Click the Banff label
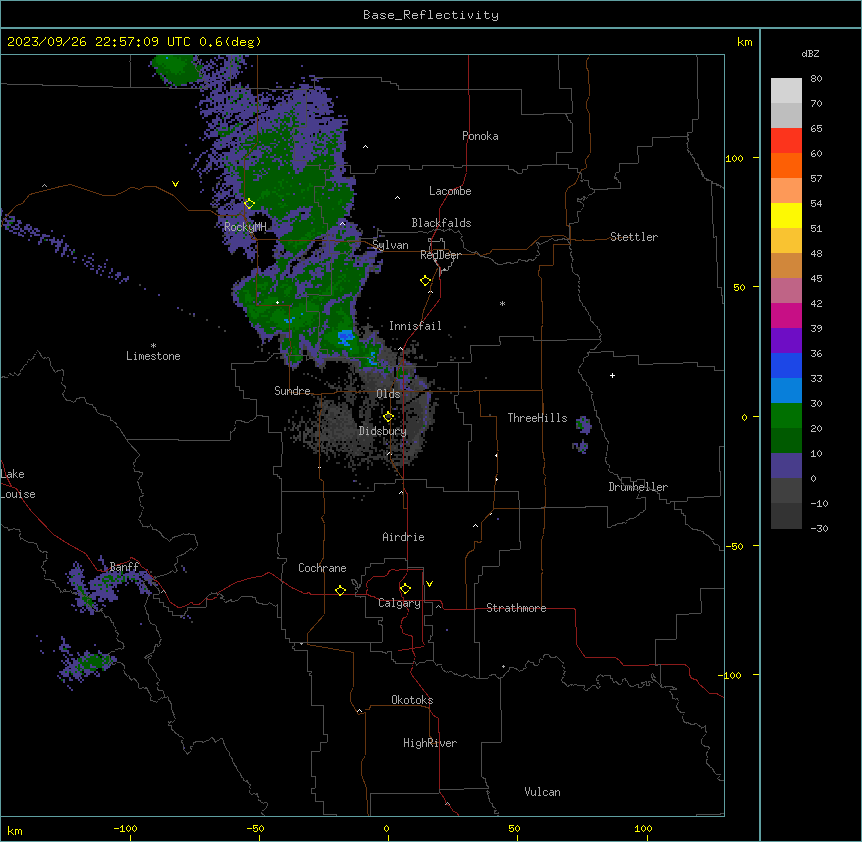 [124, 567]
